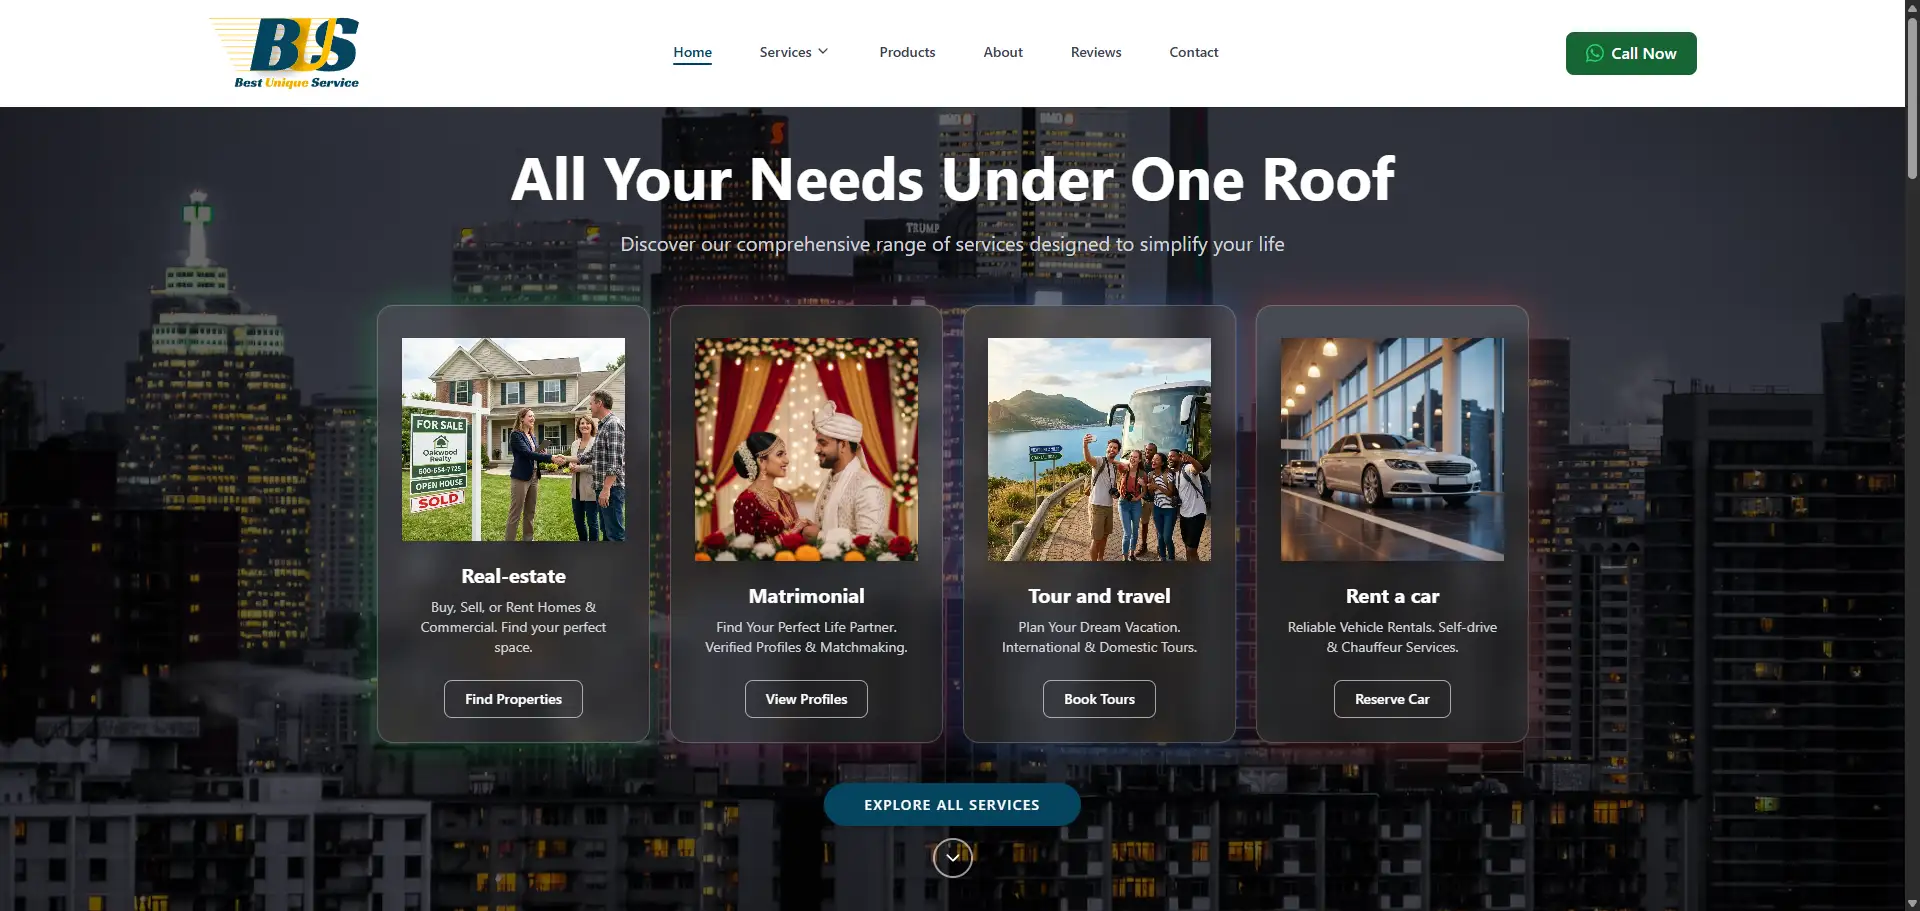Click the scrollbar down arrow
Screen dimensions: 1920x911
(x=1912, y=903)
